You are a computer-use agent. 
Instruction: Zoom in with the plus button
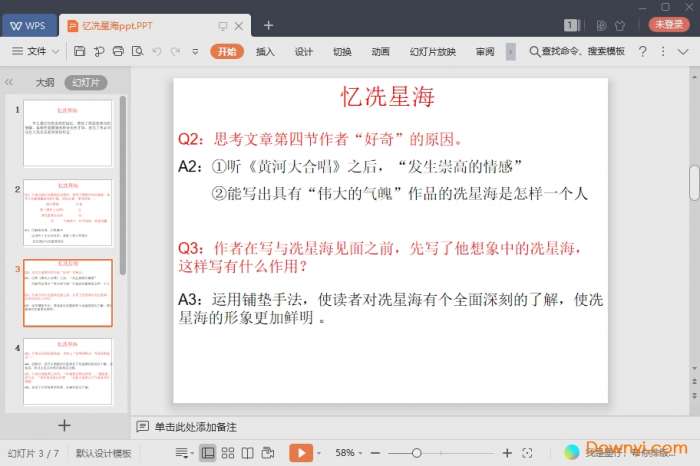[507, 453]
